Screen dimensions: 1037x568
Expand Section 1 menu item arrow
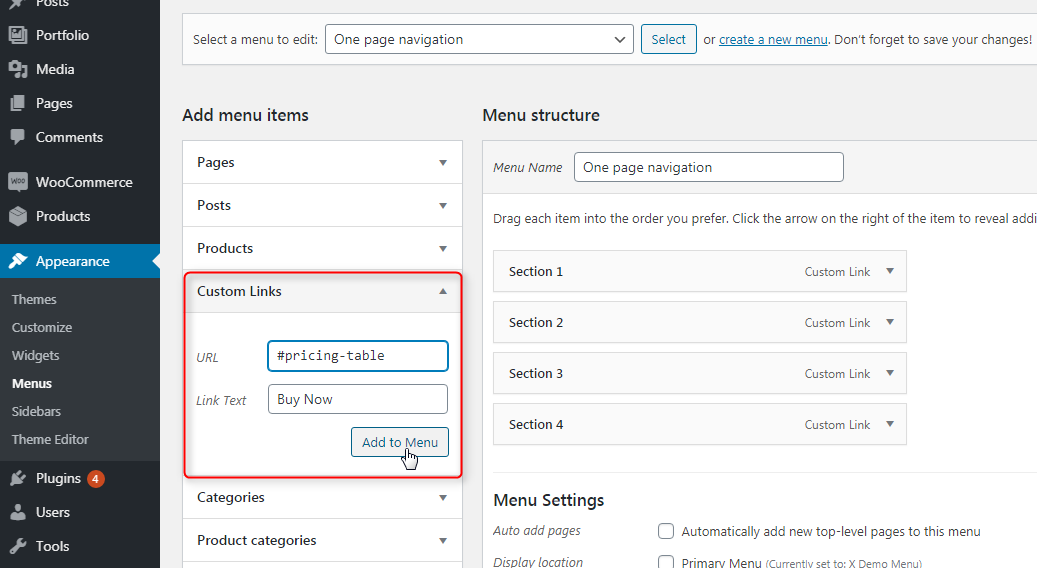890,271
